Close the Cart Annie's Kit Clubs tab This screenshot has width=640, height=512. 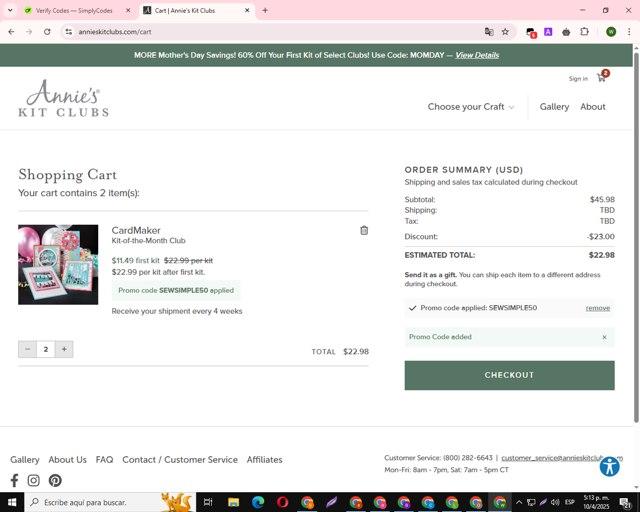(247, 11)
